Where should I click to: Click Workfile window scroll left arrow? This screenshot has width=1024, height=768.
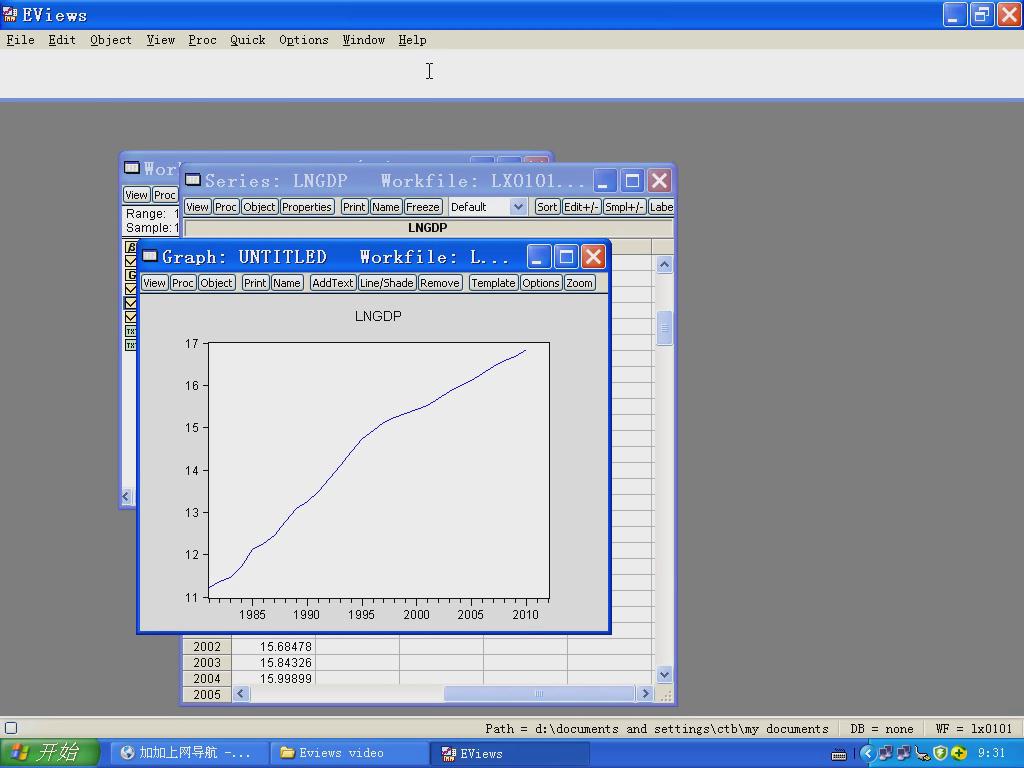[126, 497]
